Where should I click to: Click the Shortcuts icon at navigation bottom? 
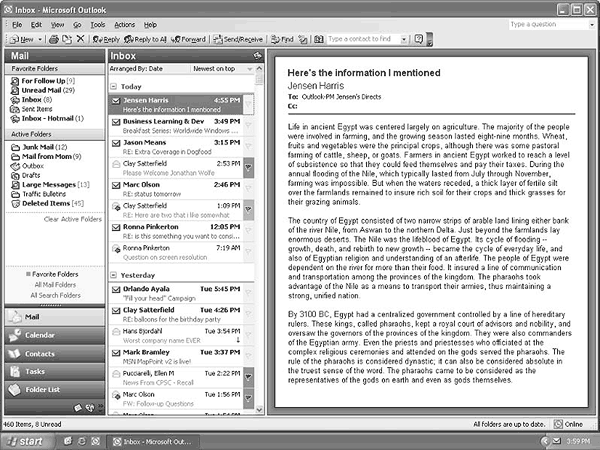point(90,408)
